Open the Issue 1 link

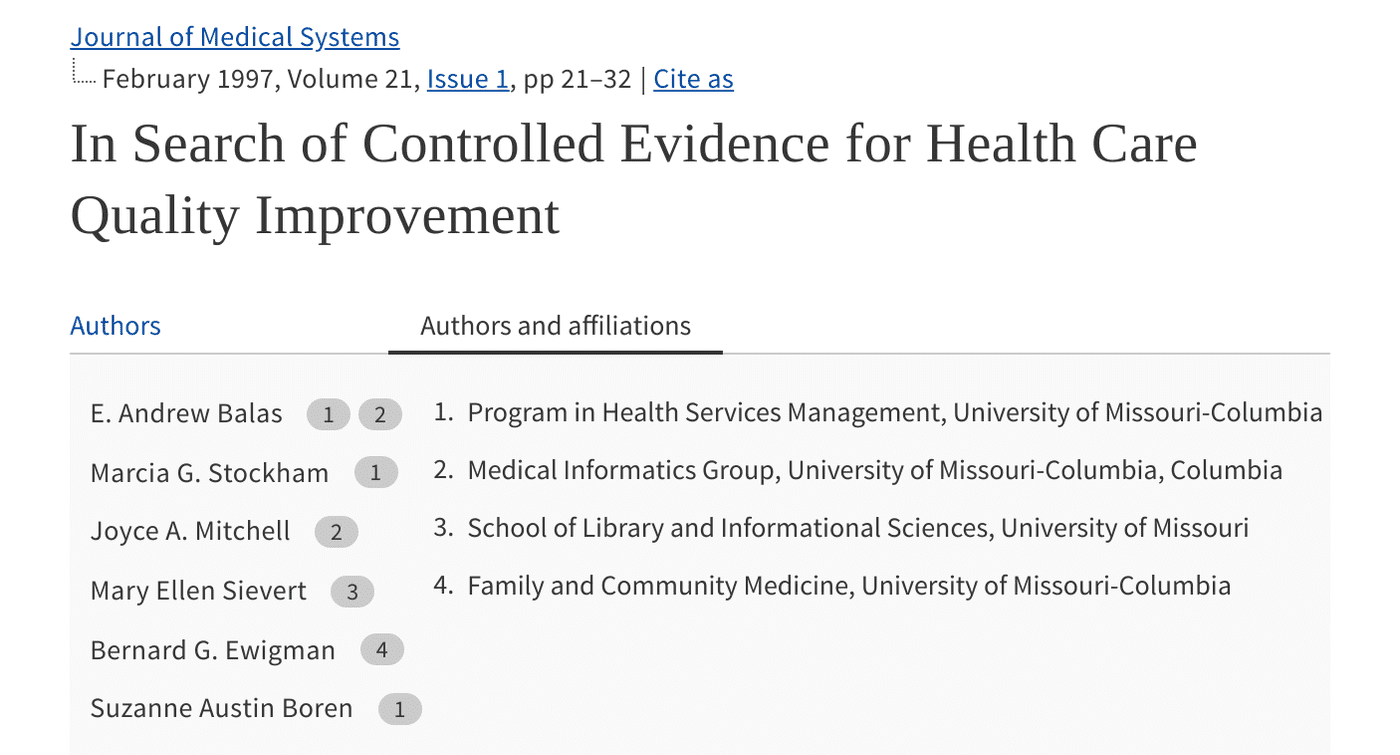pos(467,79)
